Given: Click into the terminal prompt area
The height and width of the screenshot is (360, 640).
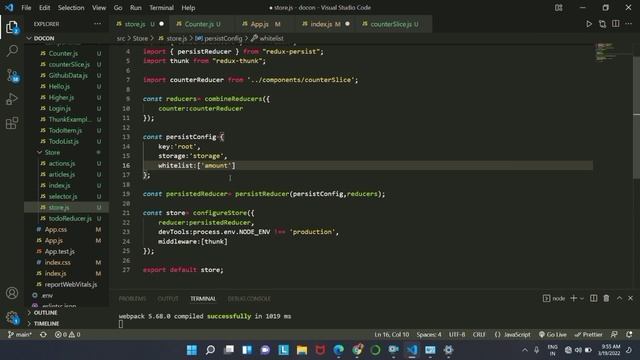Looking at the screenshot, I should (x=121, y=324).
